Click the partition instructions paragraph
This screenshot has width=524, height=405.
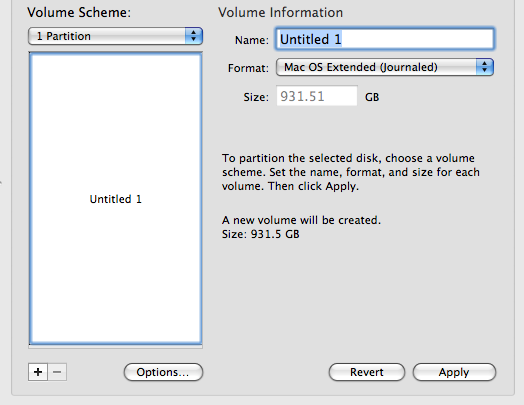coord(351,172)
